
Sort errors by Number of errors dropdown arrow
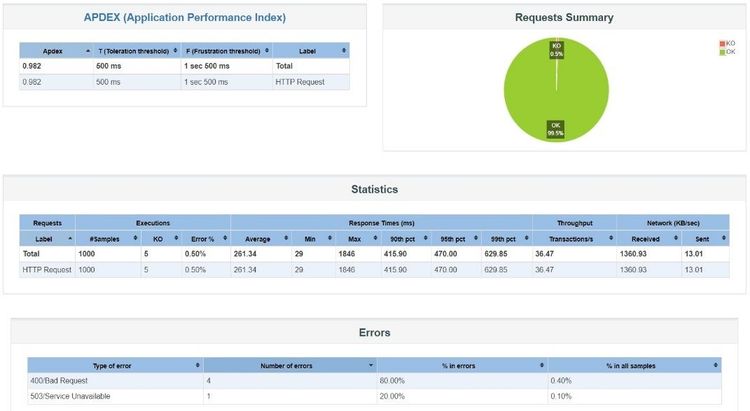371,365
